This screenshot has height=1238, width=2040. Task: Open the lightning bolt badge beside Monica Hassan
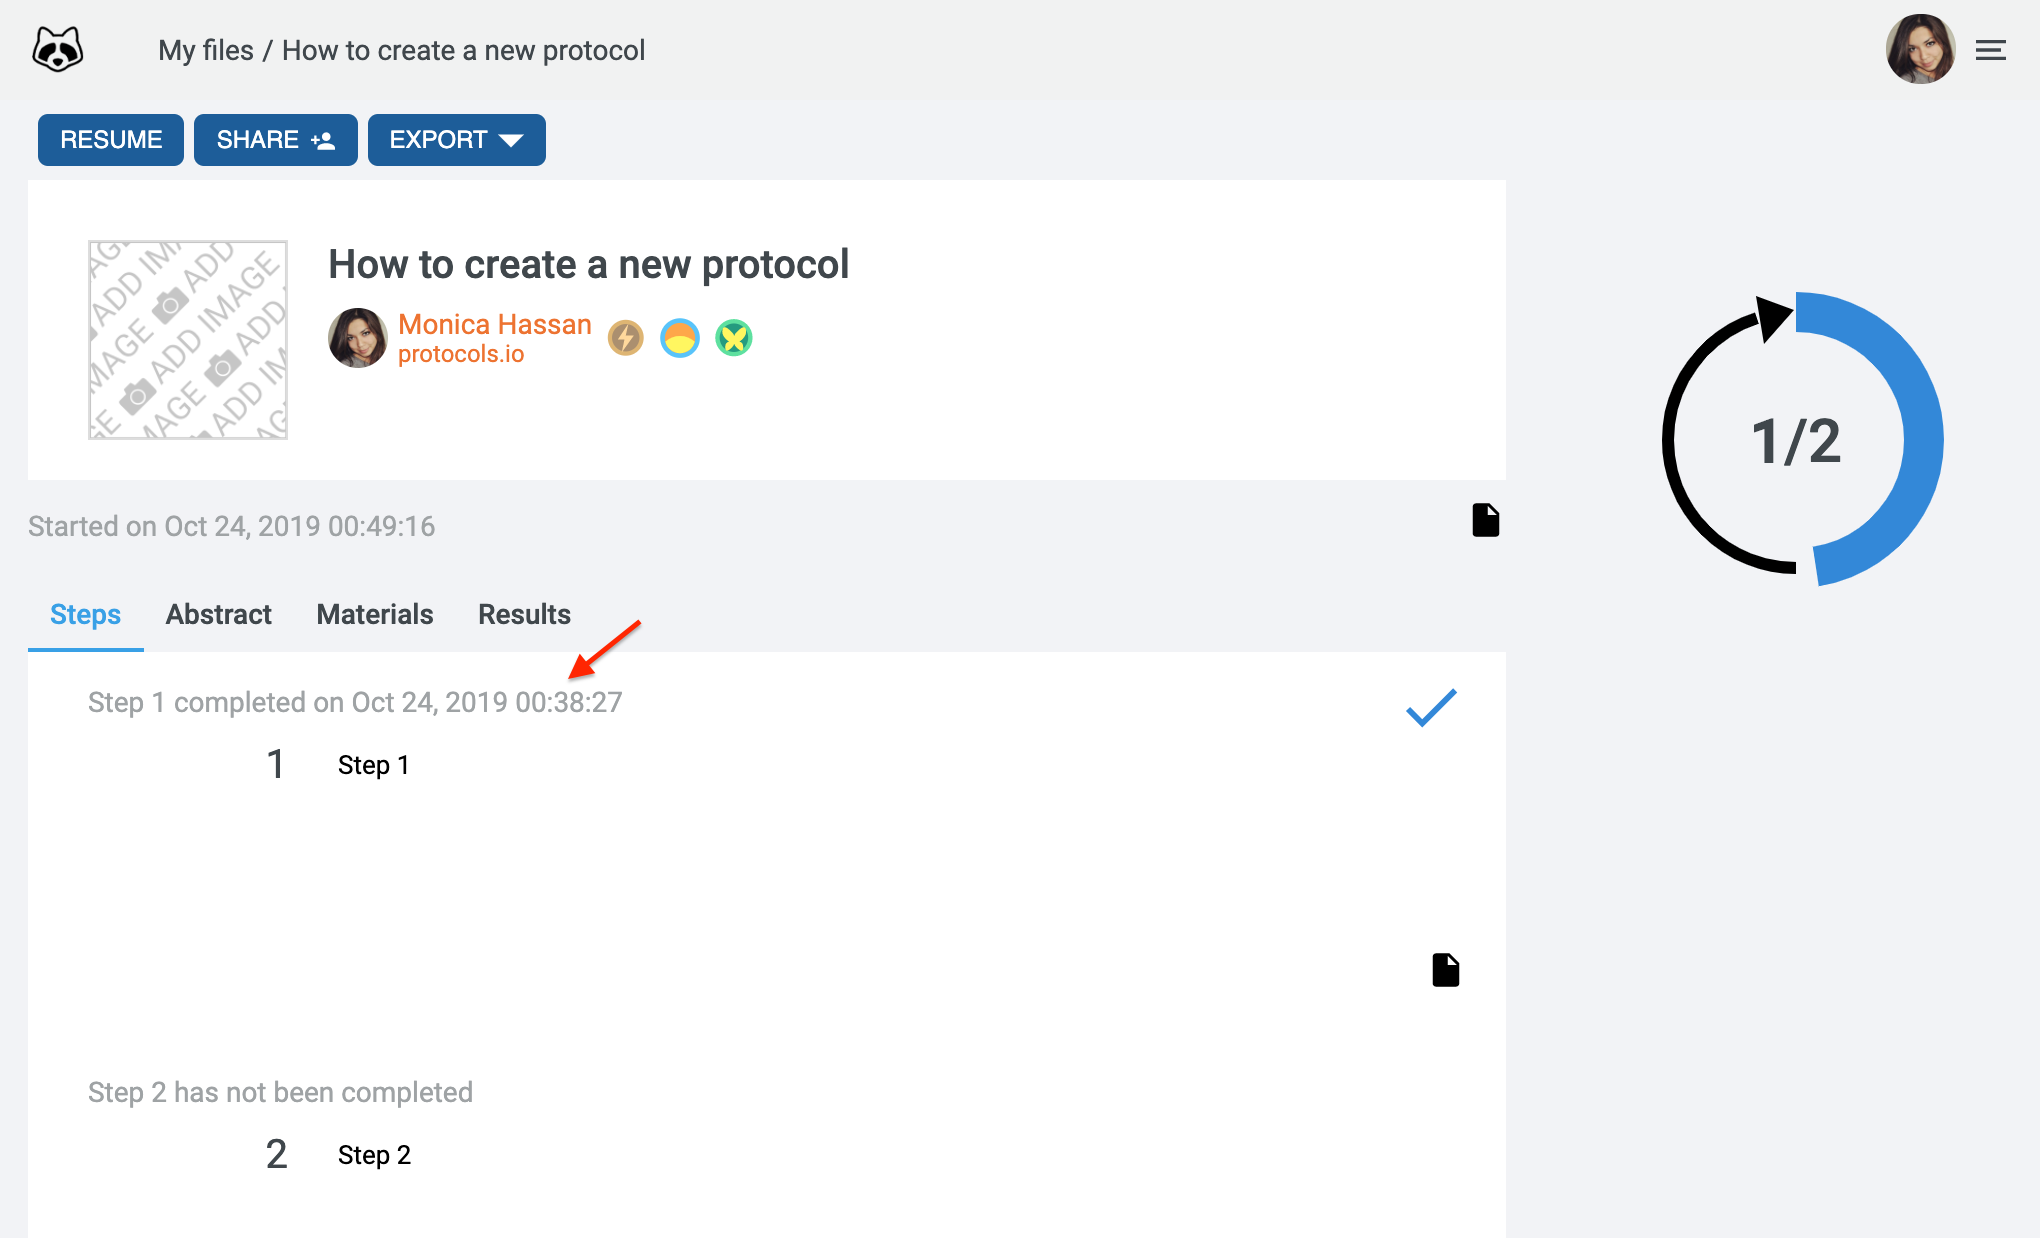click(x=625, y=338)
